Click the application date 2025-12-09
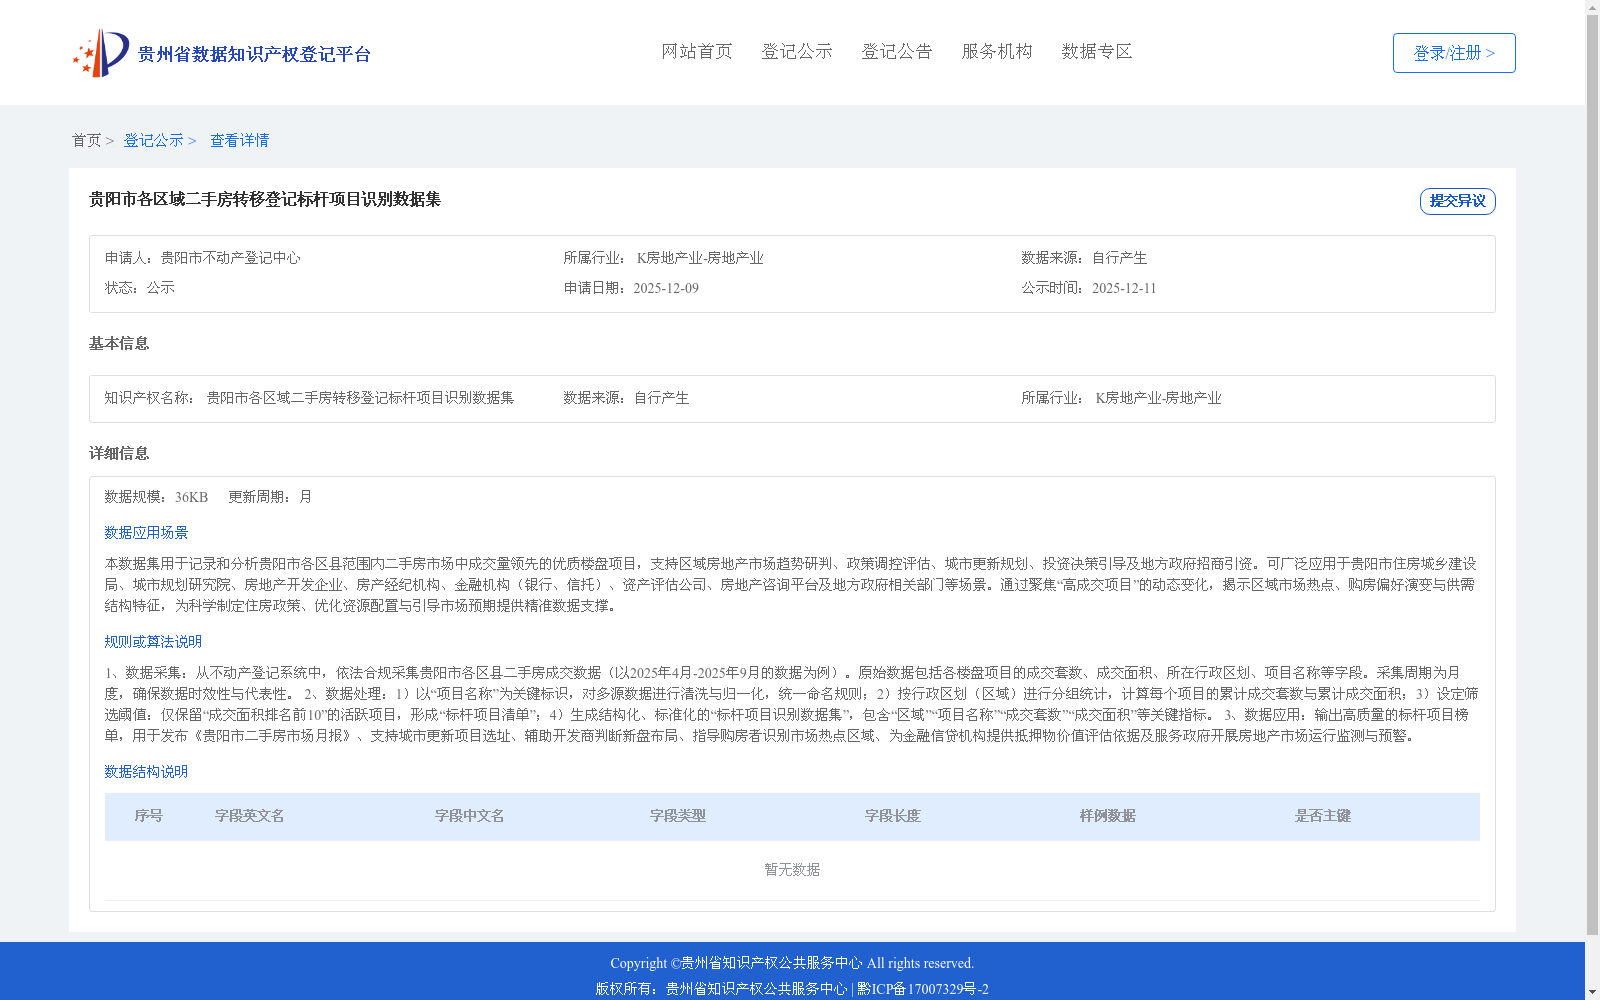The image size is (1600, 1000). click(666, 288)
